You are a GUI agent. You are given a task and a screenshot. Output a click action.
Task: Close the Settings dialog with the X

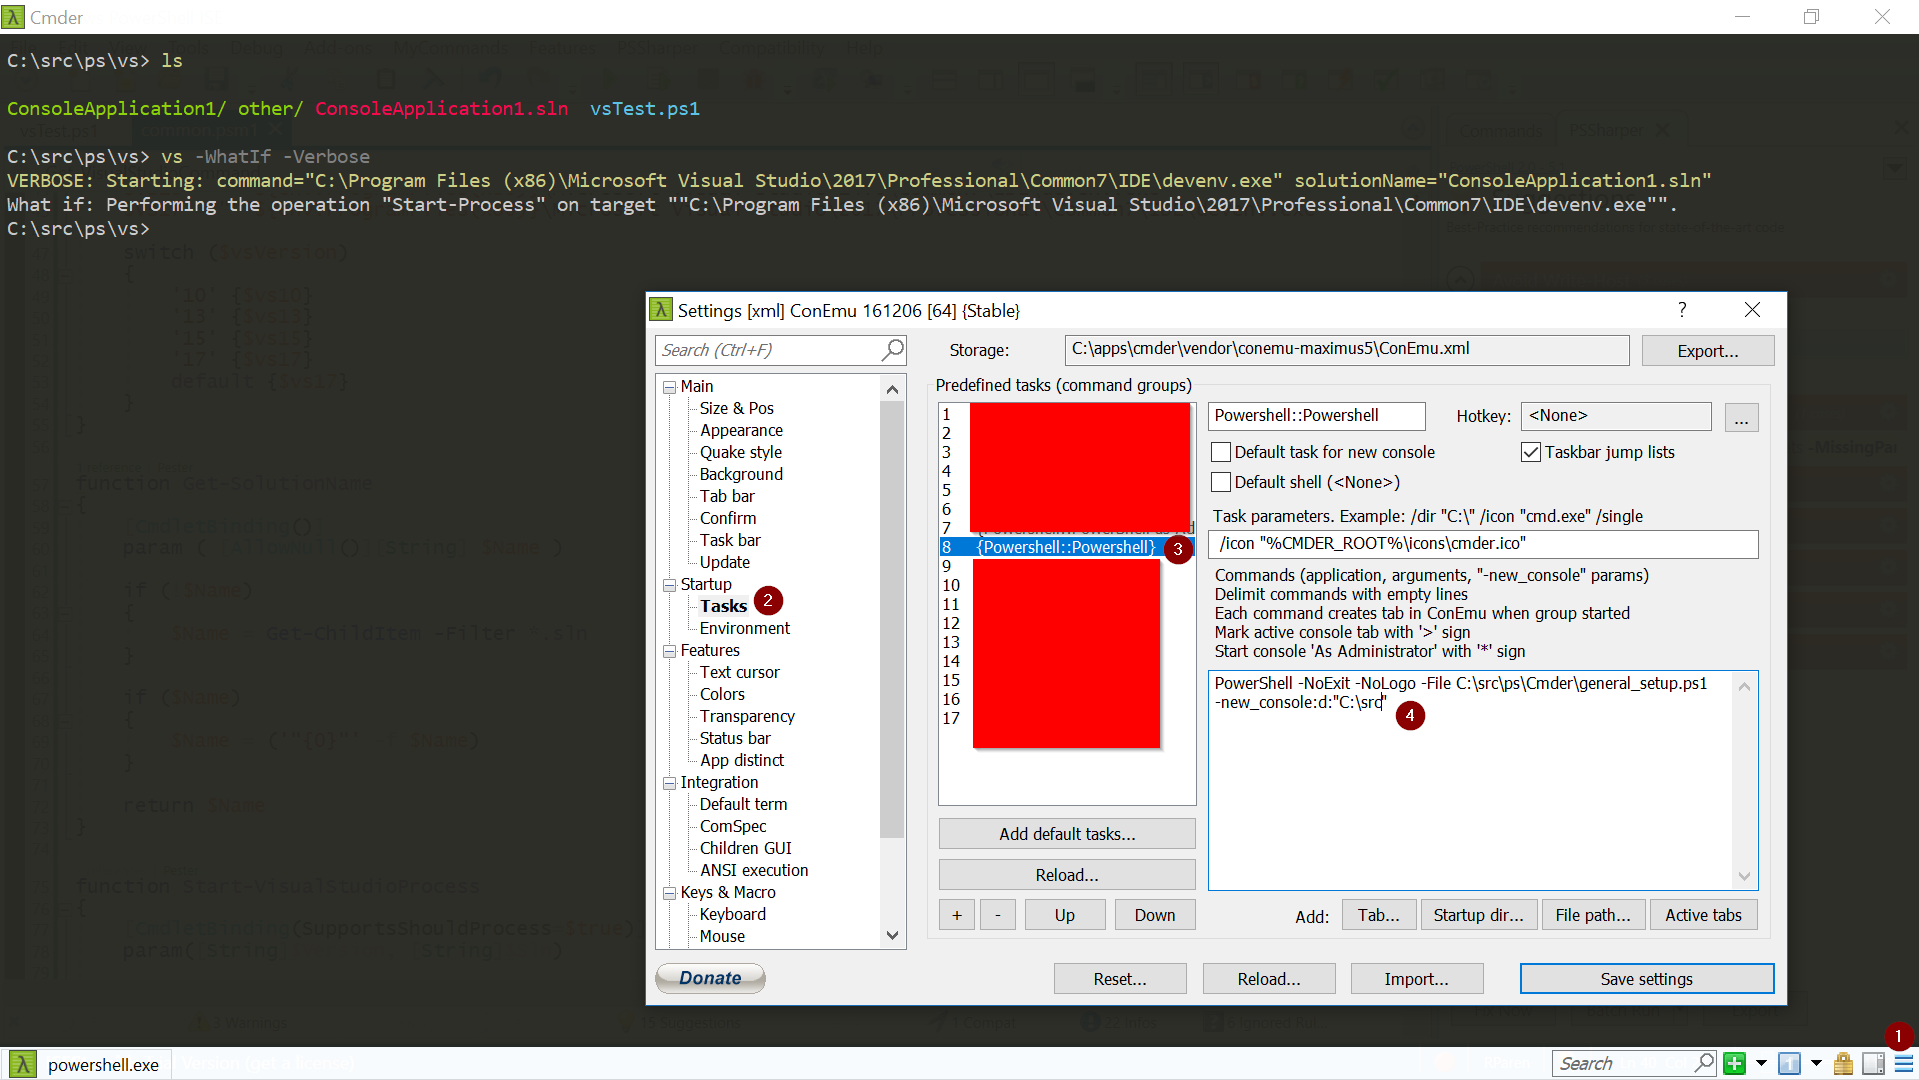1752,310
